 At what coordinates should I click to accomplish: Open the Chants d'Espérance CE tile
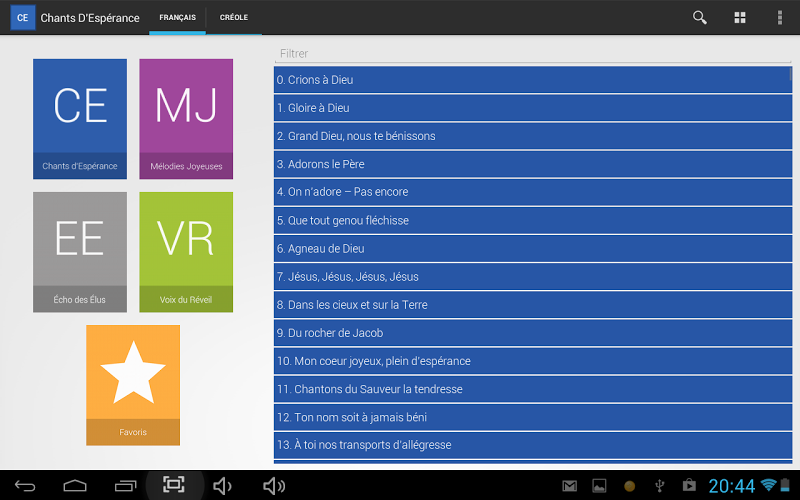pyautogui.click(x=80, y=119)
